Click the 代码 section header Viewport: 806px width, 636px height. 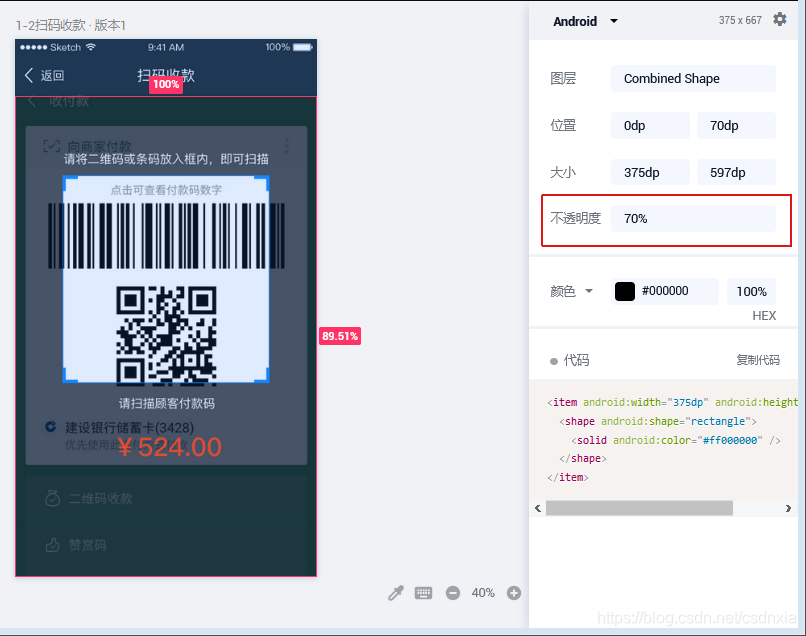click(570, 360)
